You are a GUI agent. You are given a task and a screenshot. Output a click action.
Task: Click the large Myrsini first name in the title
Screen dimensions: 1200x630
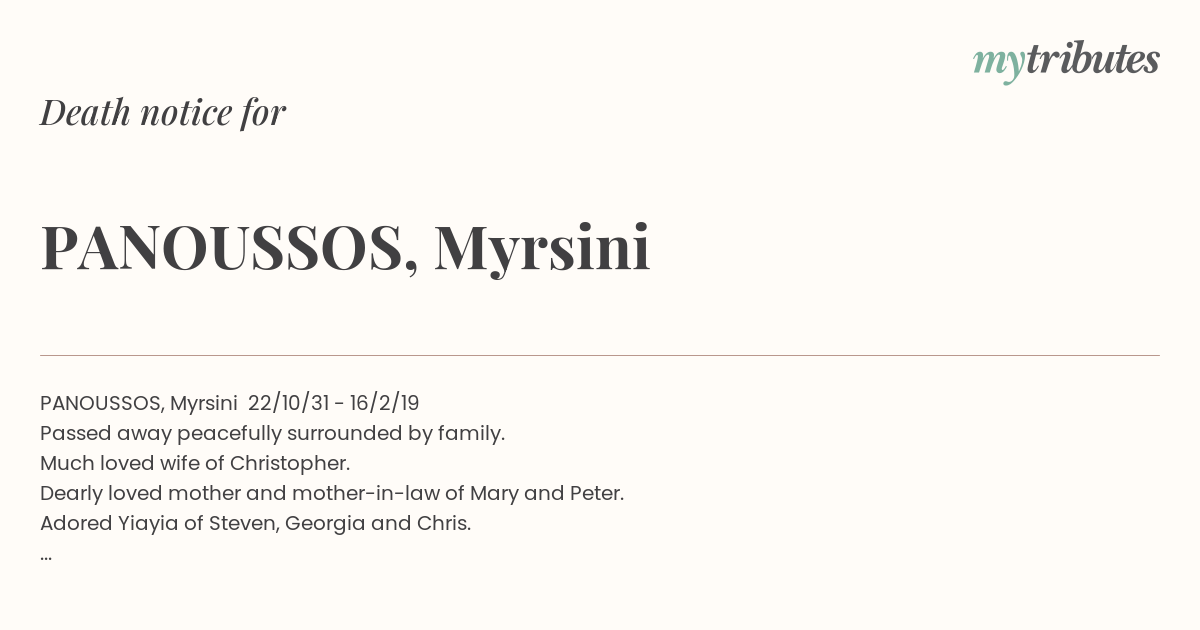[542, 250]
